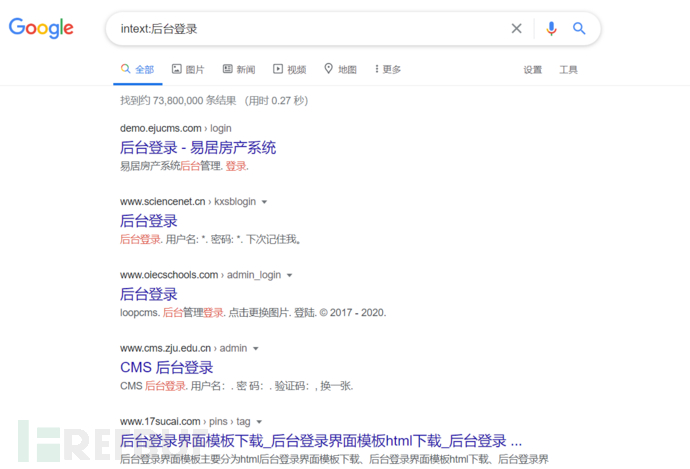Expand the arrow beside www.cms.zju.edu.cn › admin

[256, 348]
